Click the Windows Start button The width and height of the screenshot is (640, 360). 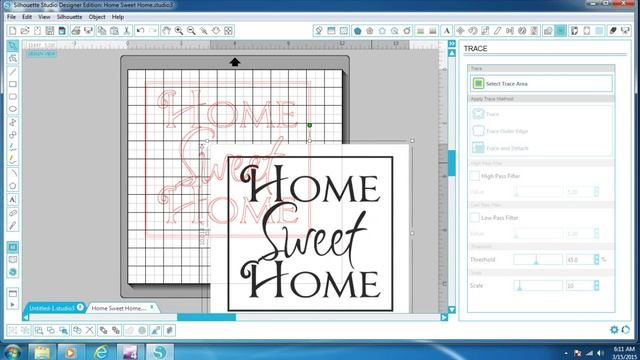pos(12,352)
